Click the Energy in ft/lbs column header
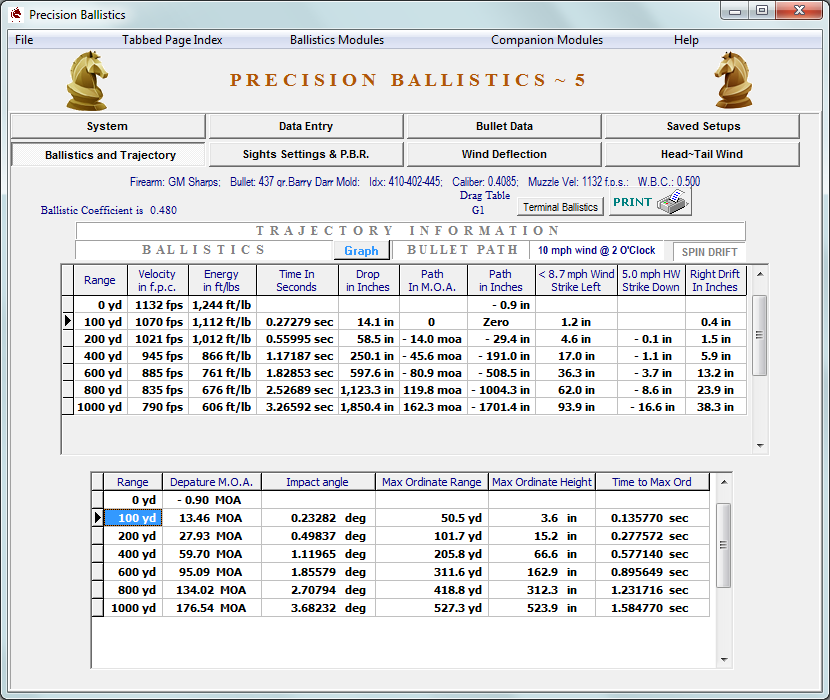Image resolution: width=830 pixels, height=700 pixels. [222, 280]
